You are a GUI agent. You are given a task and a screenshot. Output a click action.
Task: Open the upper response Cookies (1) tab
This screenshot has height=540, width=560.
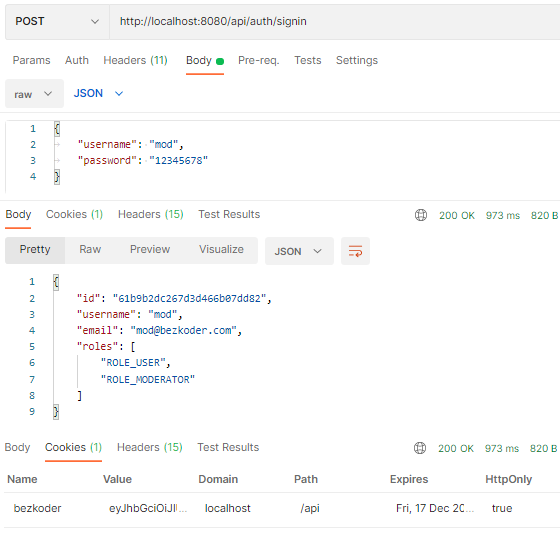click(74, 214)
